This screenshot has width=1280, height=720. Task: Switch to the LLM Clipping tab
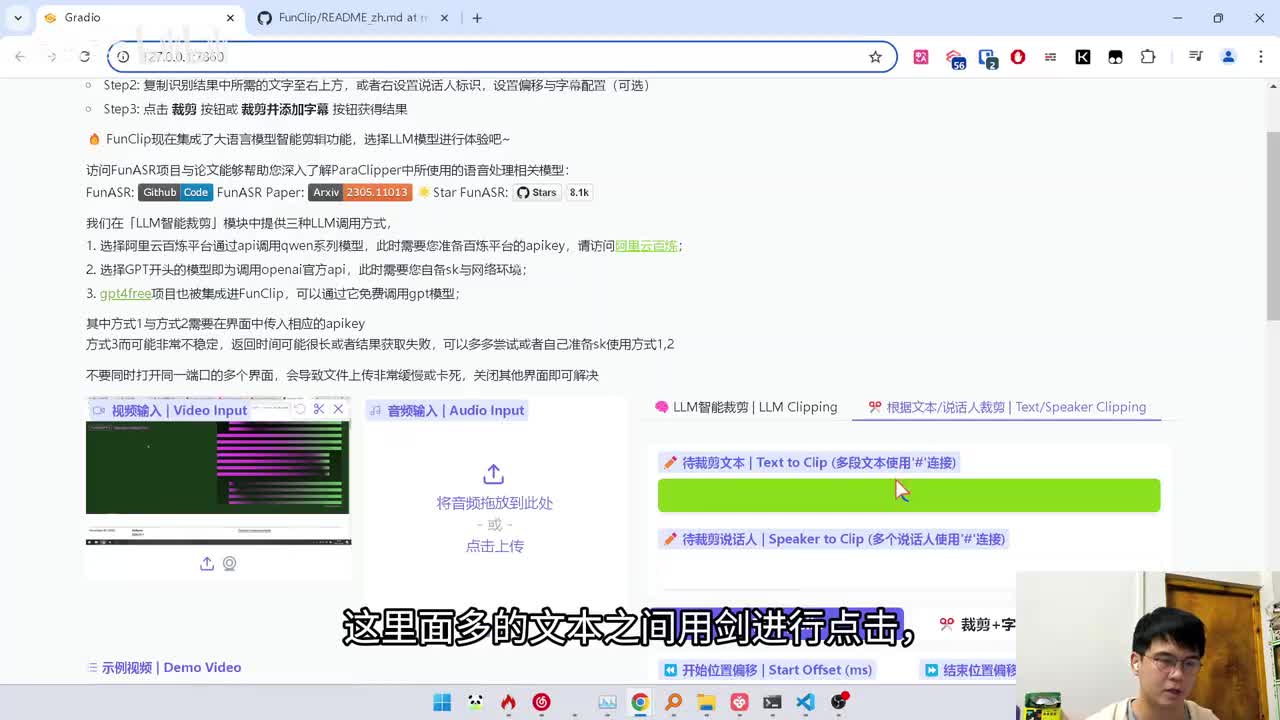pos(746,407)
